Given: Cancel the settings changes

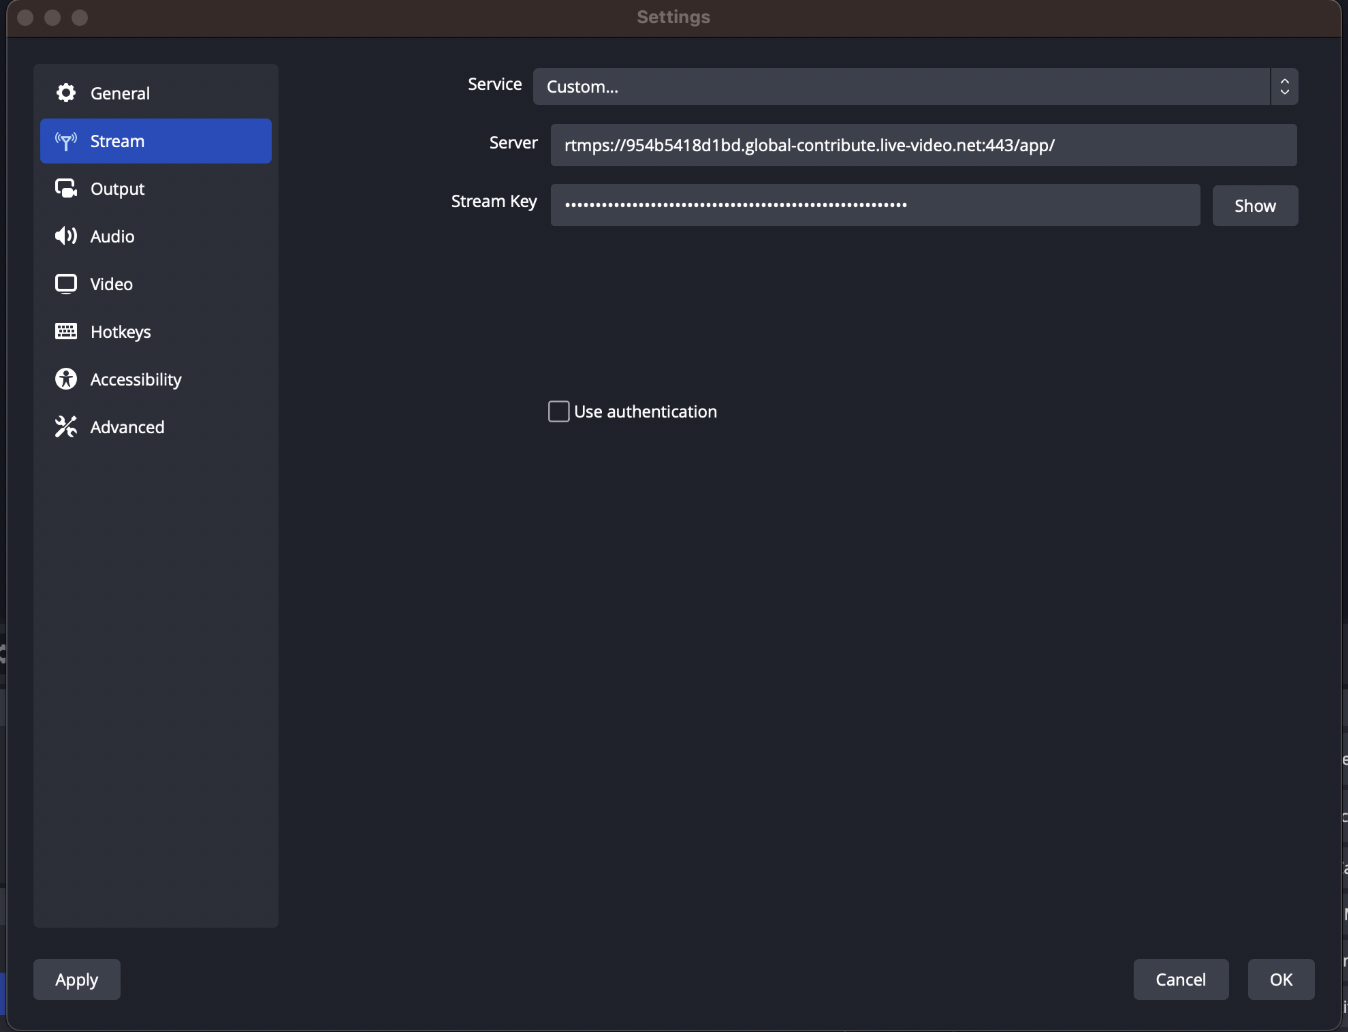Looking at the screenshot, I should pos(1181,979).
